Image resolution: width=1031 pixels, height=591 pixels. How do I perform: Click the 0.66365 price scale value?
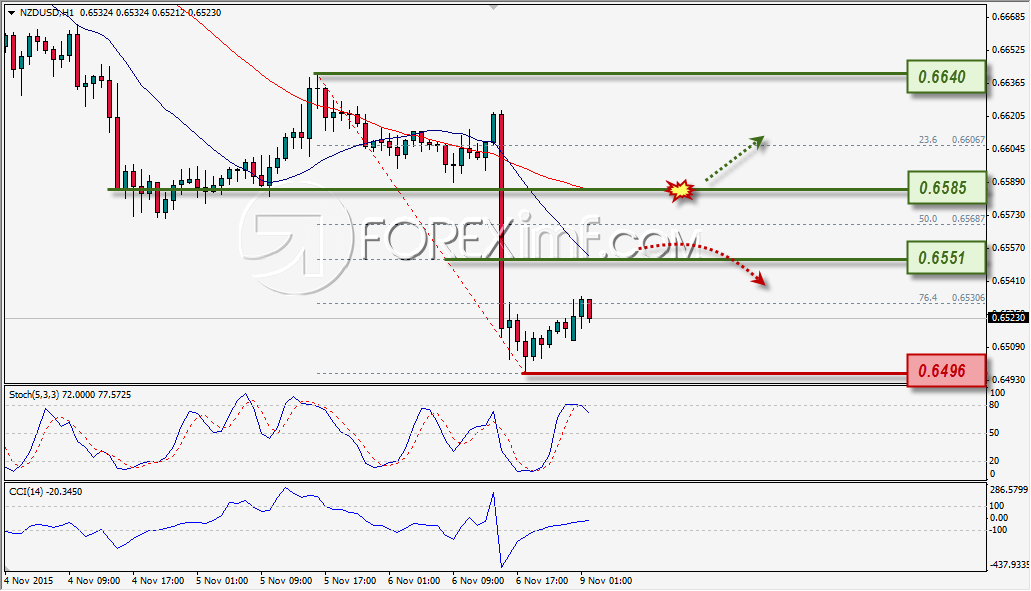pos(1008,83)
